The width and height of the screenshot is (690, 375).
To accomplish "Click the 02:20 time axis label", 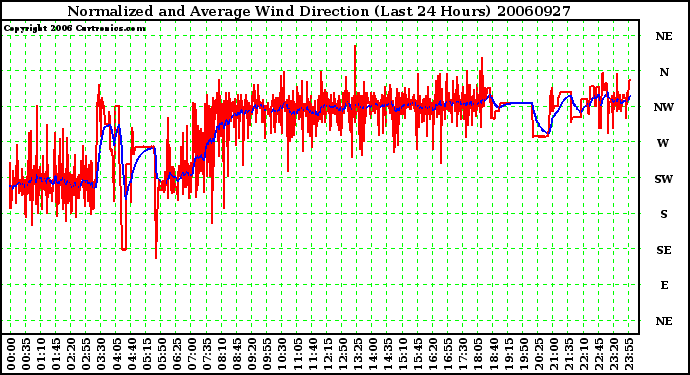I will [x=71, y=354].
